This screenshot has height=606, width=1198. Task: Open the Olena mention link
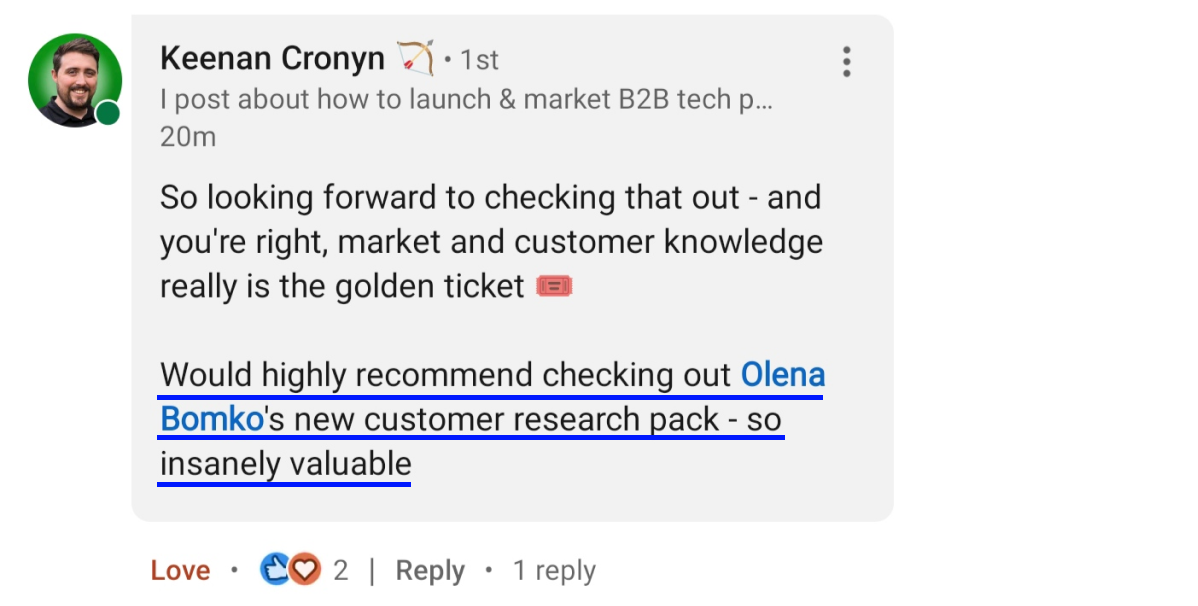(782, 376)
